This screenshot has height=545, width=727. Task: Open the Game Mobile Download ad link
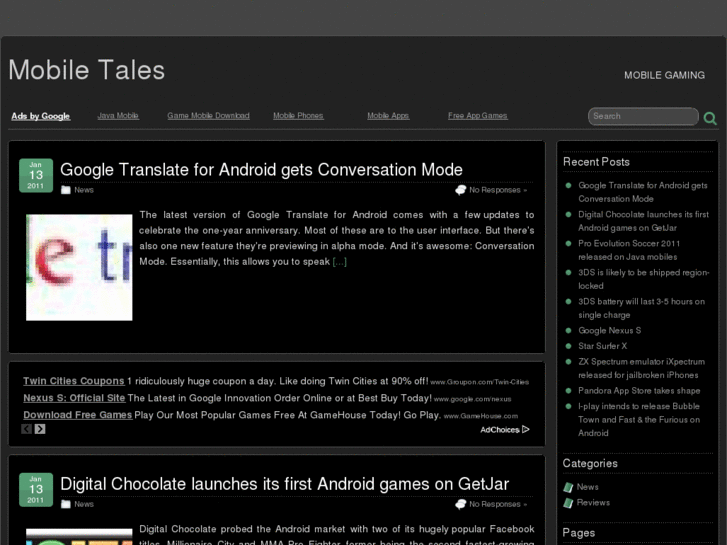click(x=208, y=115)
